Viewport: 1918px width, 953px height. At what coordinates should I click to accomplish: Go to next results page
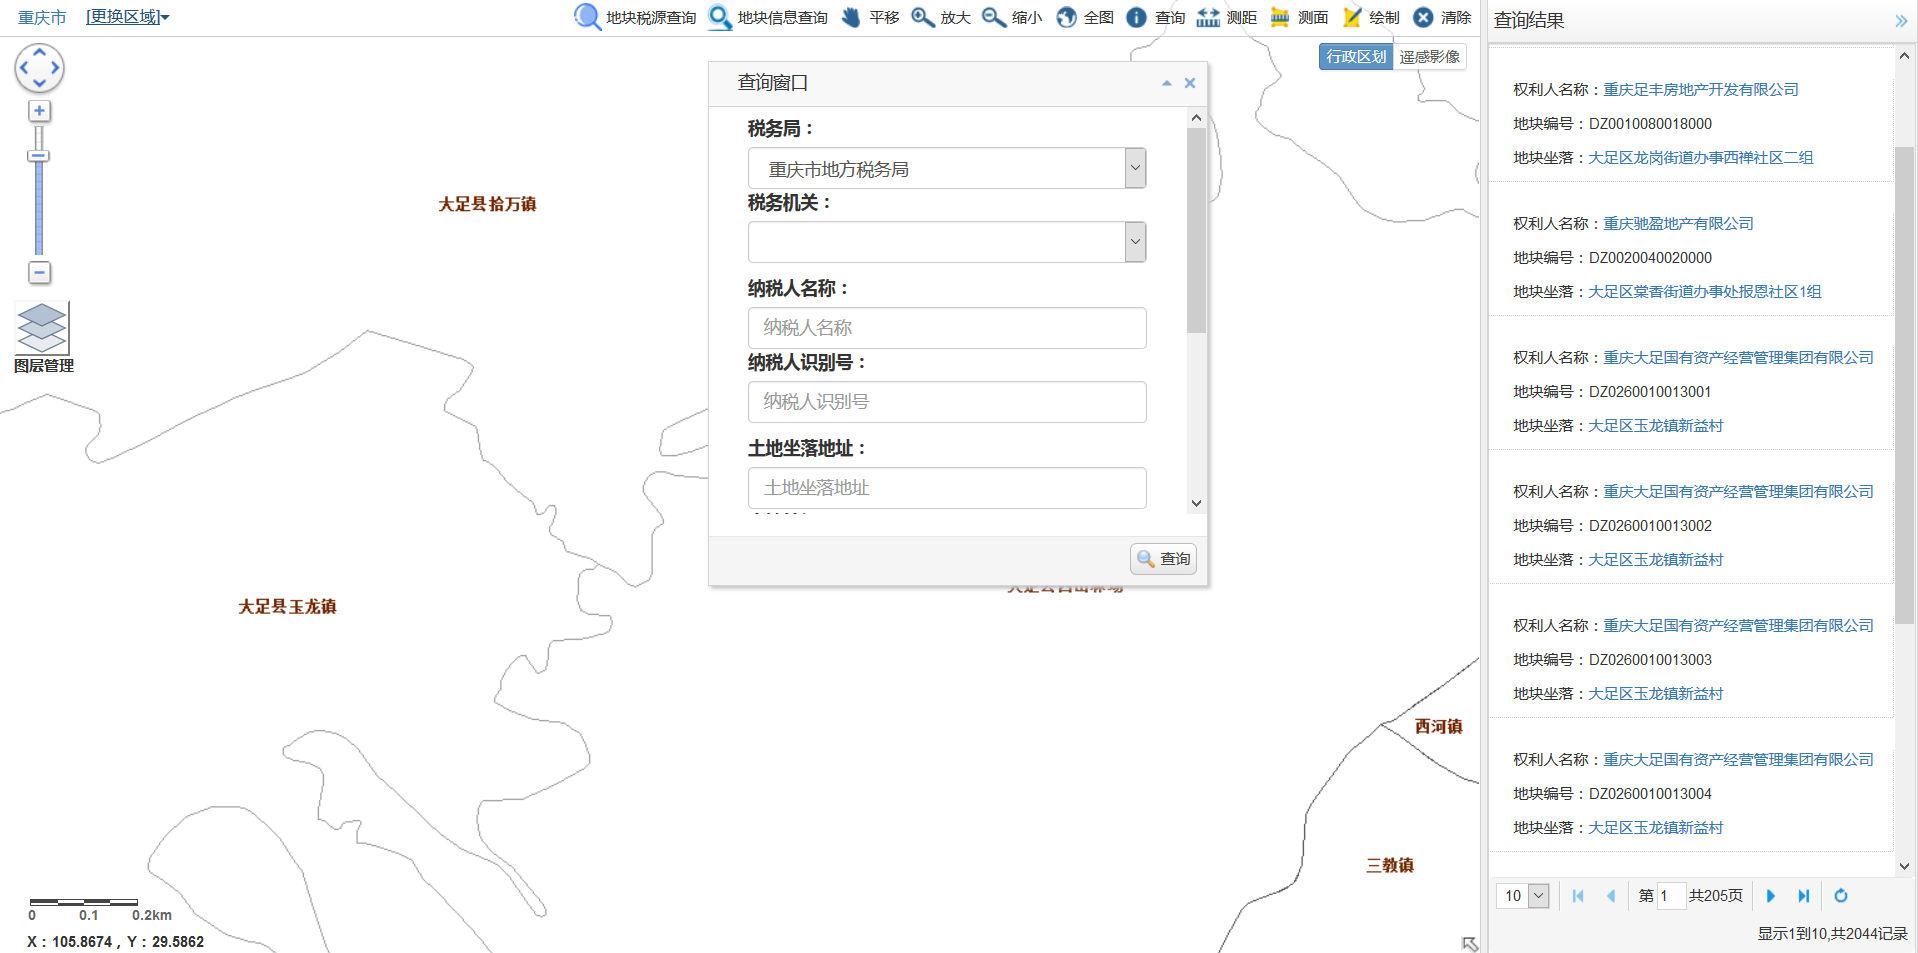[x=1770, y=896]
